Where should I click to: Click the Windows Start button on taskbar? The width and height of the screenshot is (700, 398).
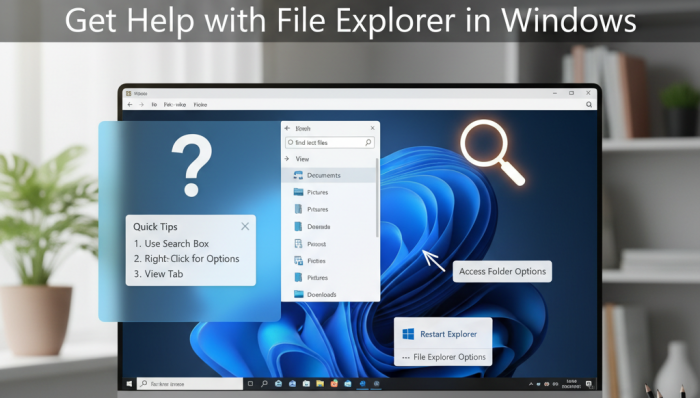[129, 384]
